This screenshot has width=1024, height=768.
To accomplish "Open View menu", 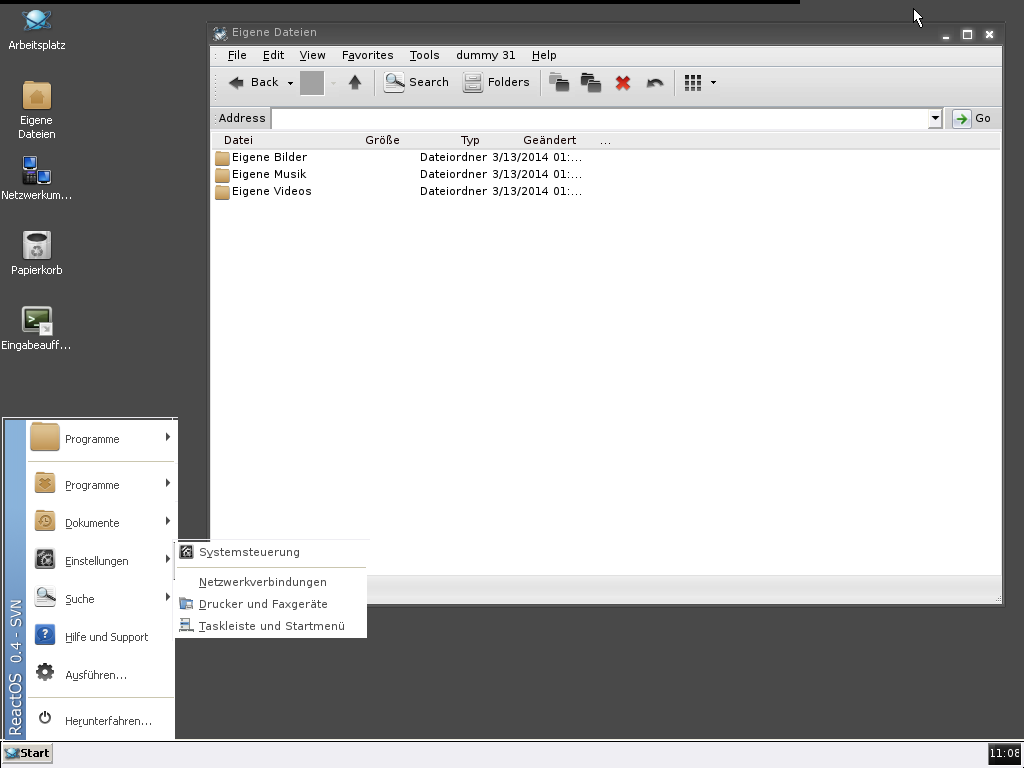I will click(313, 56).
